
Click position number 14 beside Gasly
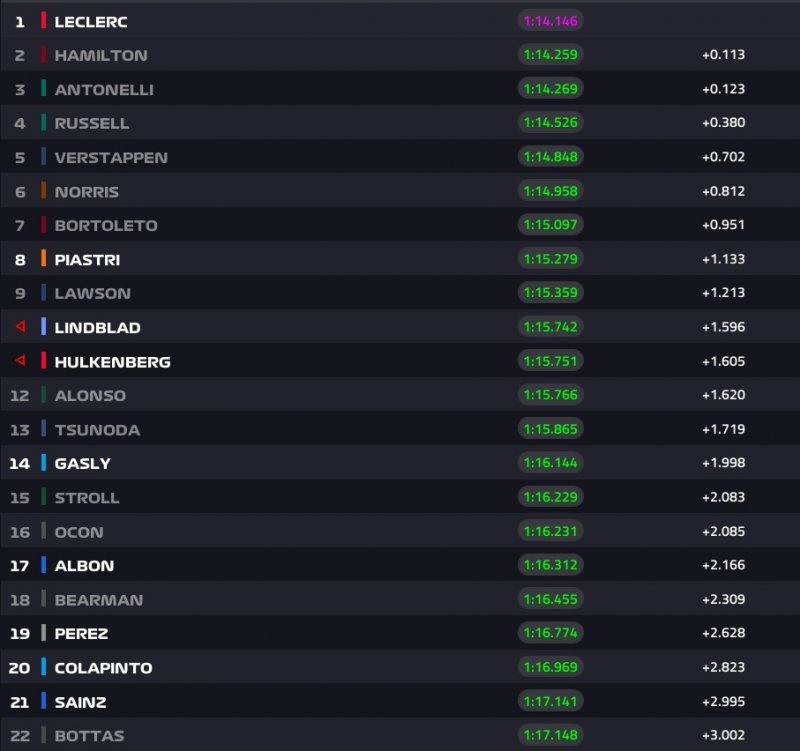[19, 463]
